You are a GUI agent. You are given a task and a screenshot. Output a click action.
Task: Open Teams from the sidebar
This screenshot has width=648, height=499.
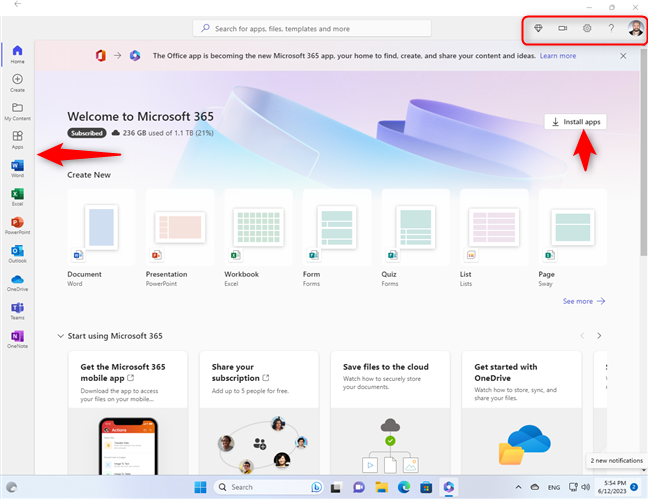coord(17,311)
